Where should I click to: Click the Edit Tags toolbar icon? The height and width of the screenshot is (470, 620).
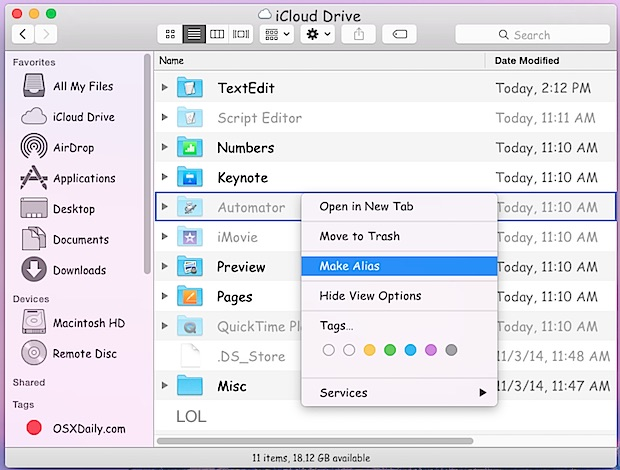tap(399, 34)
